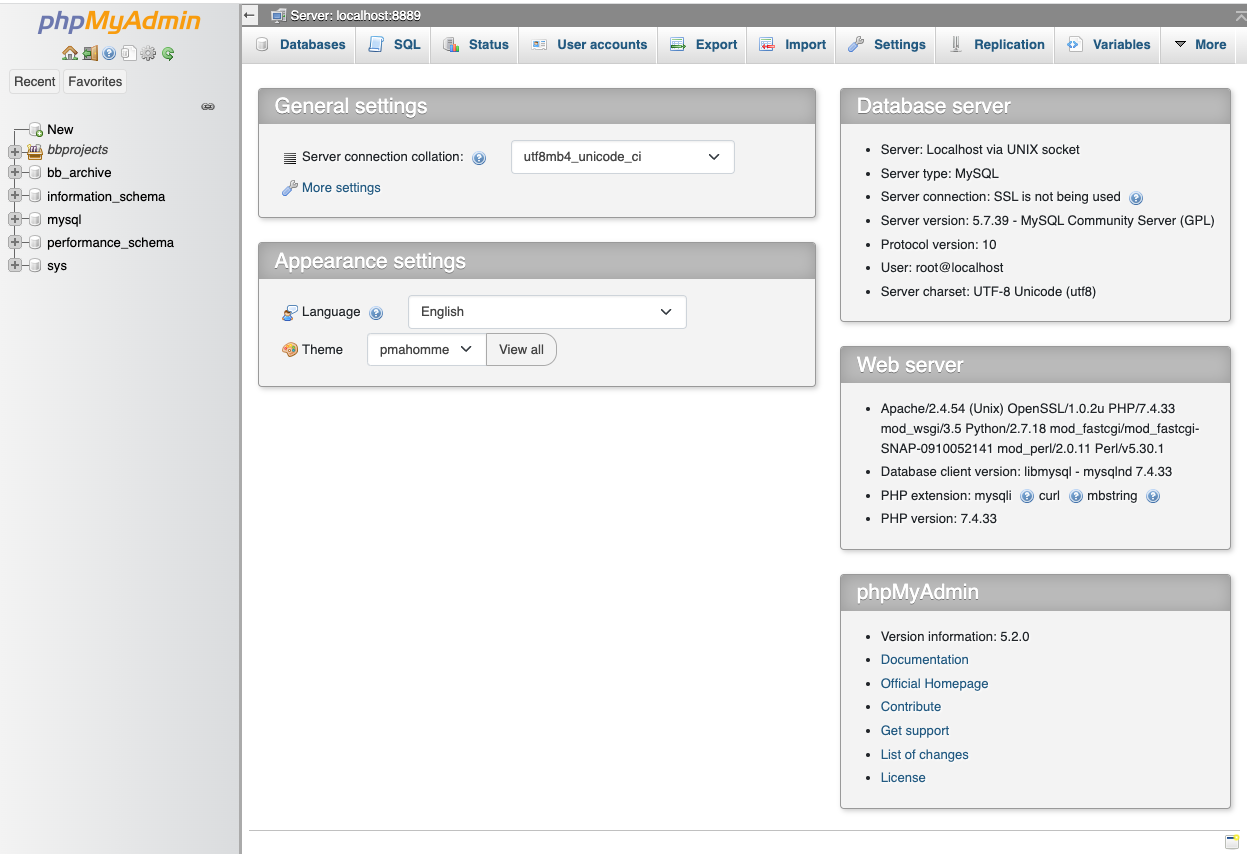Click the Recent button
Image resolution: width=1247 pixels, height=854 pixels.
click(35, 82)
